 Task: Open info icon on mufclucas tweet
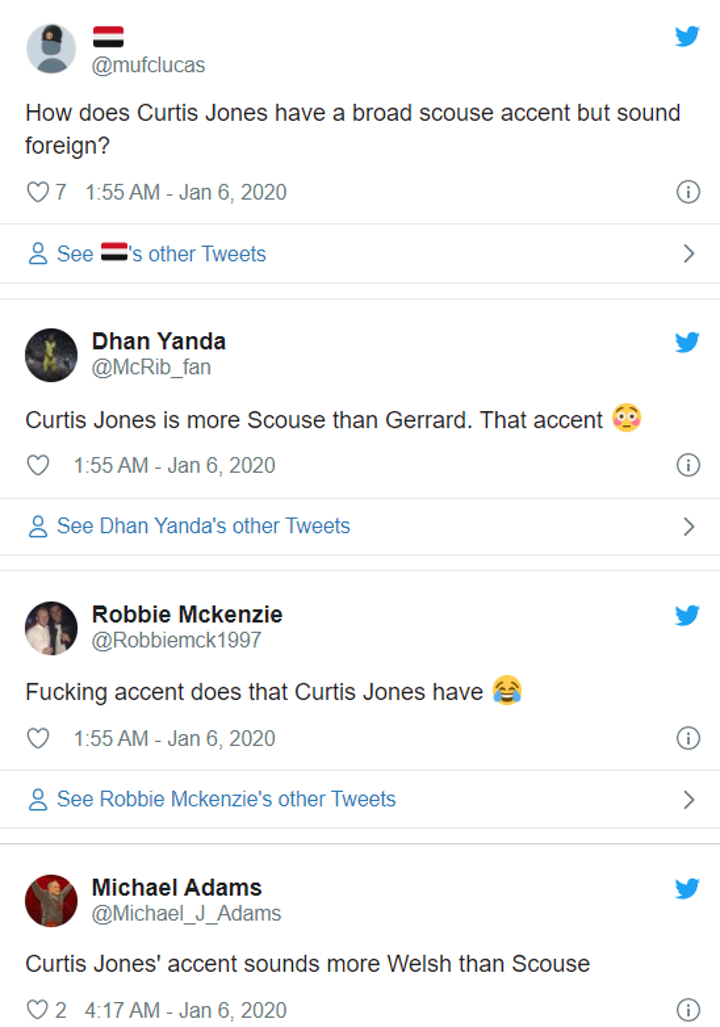tap(688, 192)
